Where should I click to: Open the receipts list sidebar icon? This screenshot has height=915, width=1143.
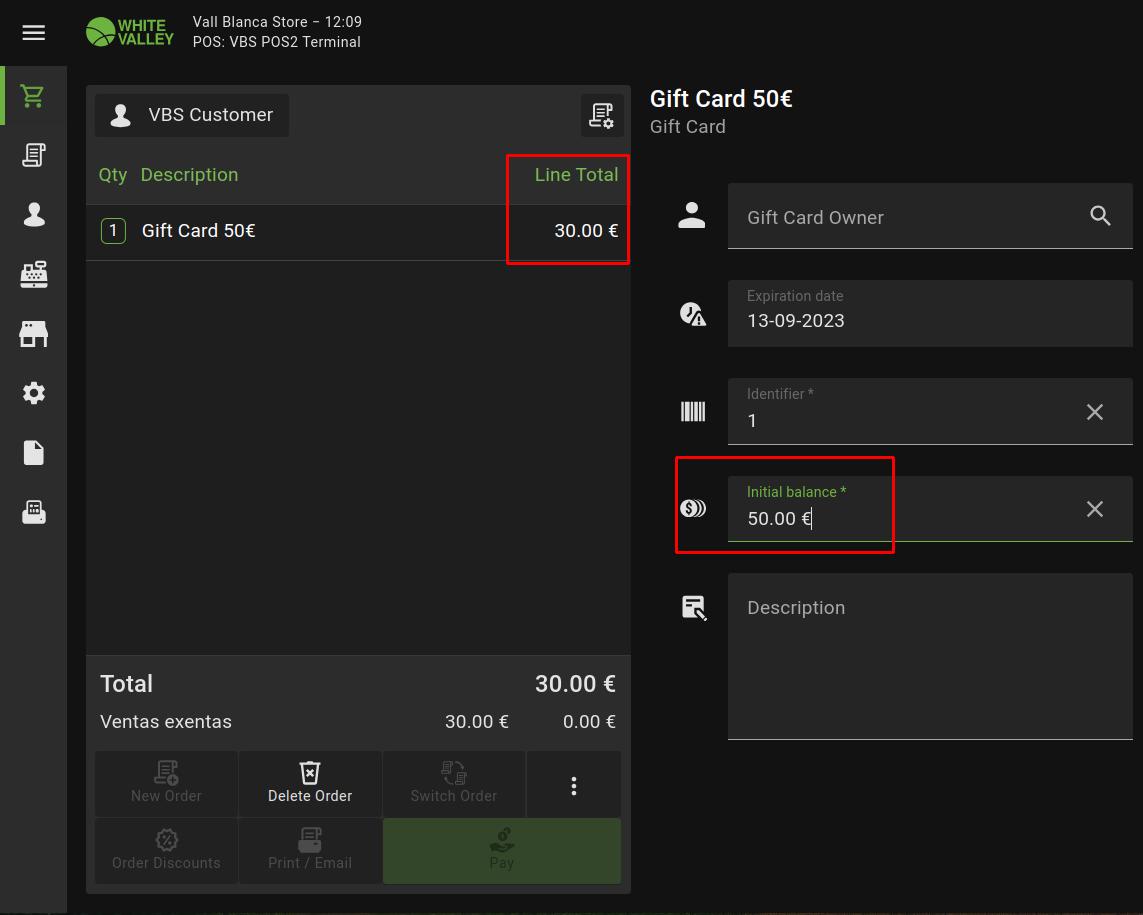click(x=33, y=155)
